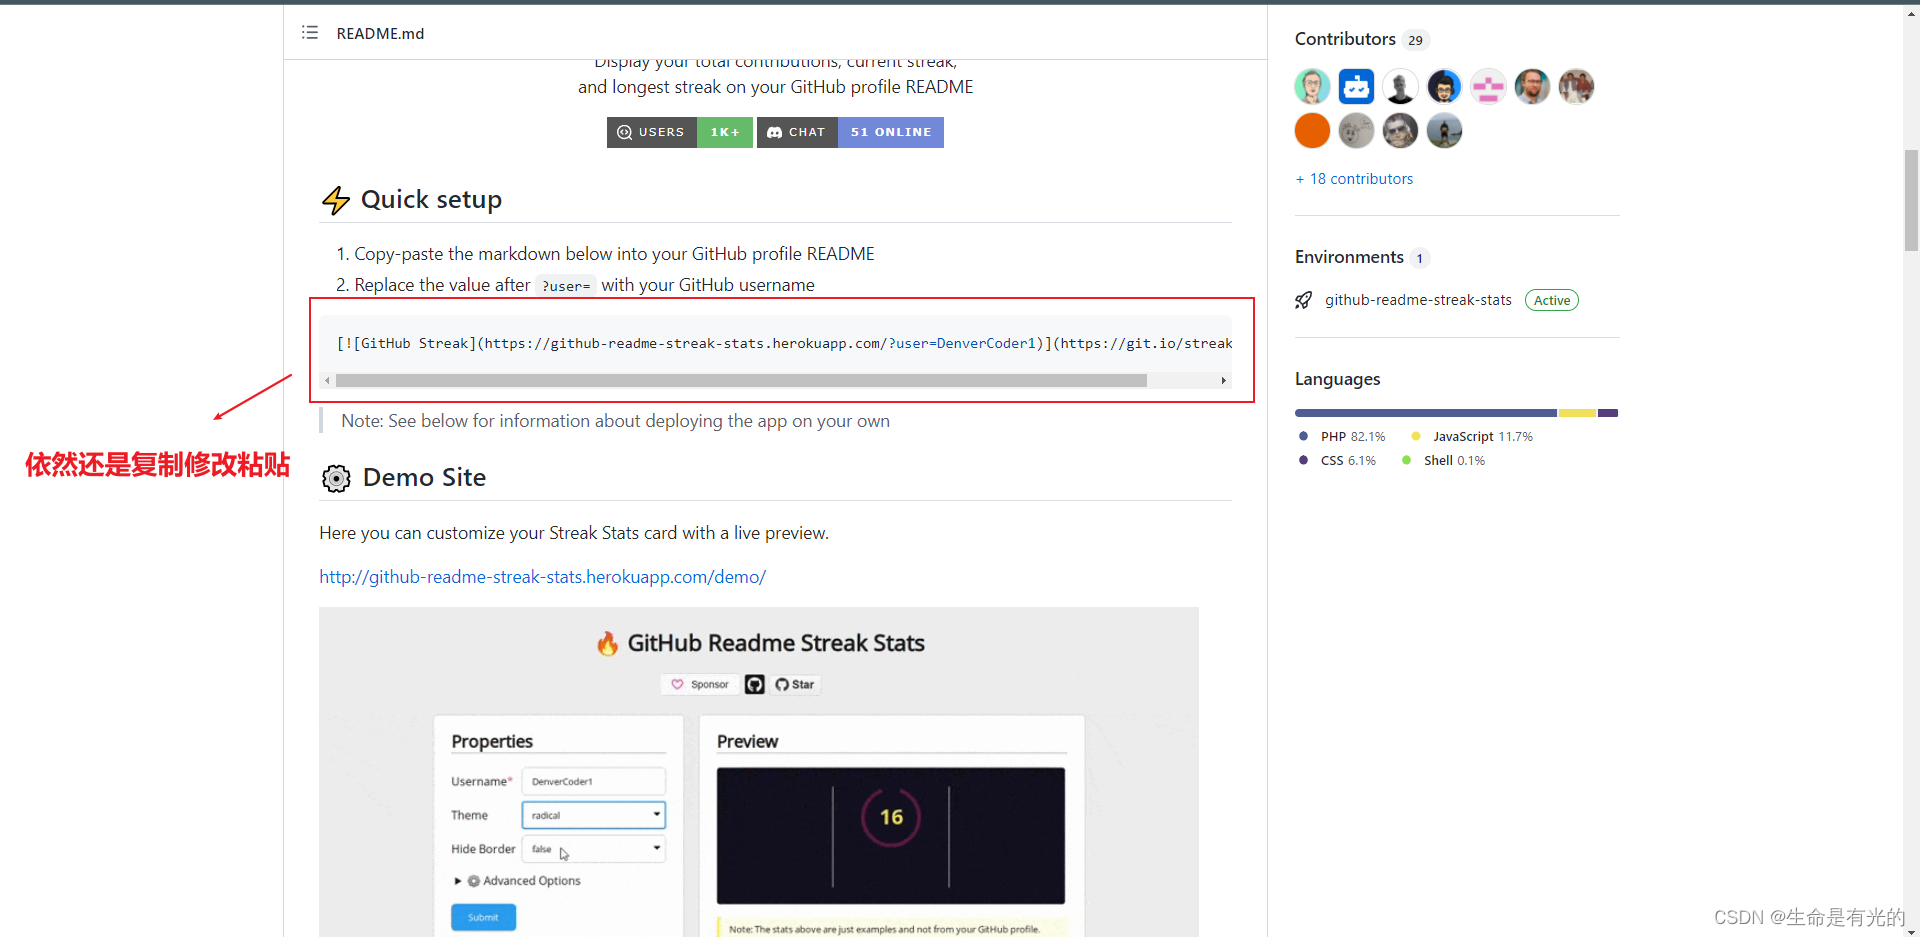The width and height of the screenshot is (1920, 937).
Task: Click the gray animal contributor avatar
Action: 1356,131
